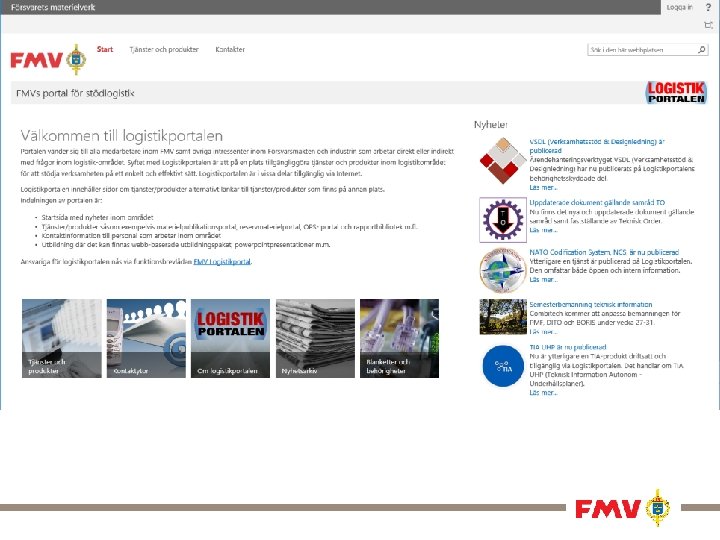Screen dimensions: 720x540
Task: Open Semesterbemanning teknisk information headline
Action: point(591,304)
